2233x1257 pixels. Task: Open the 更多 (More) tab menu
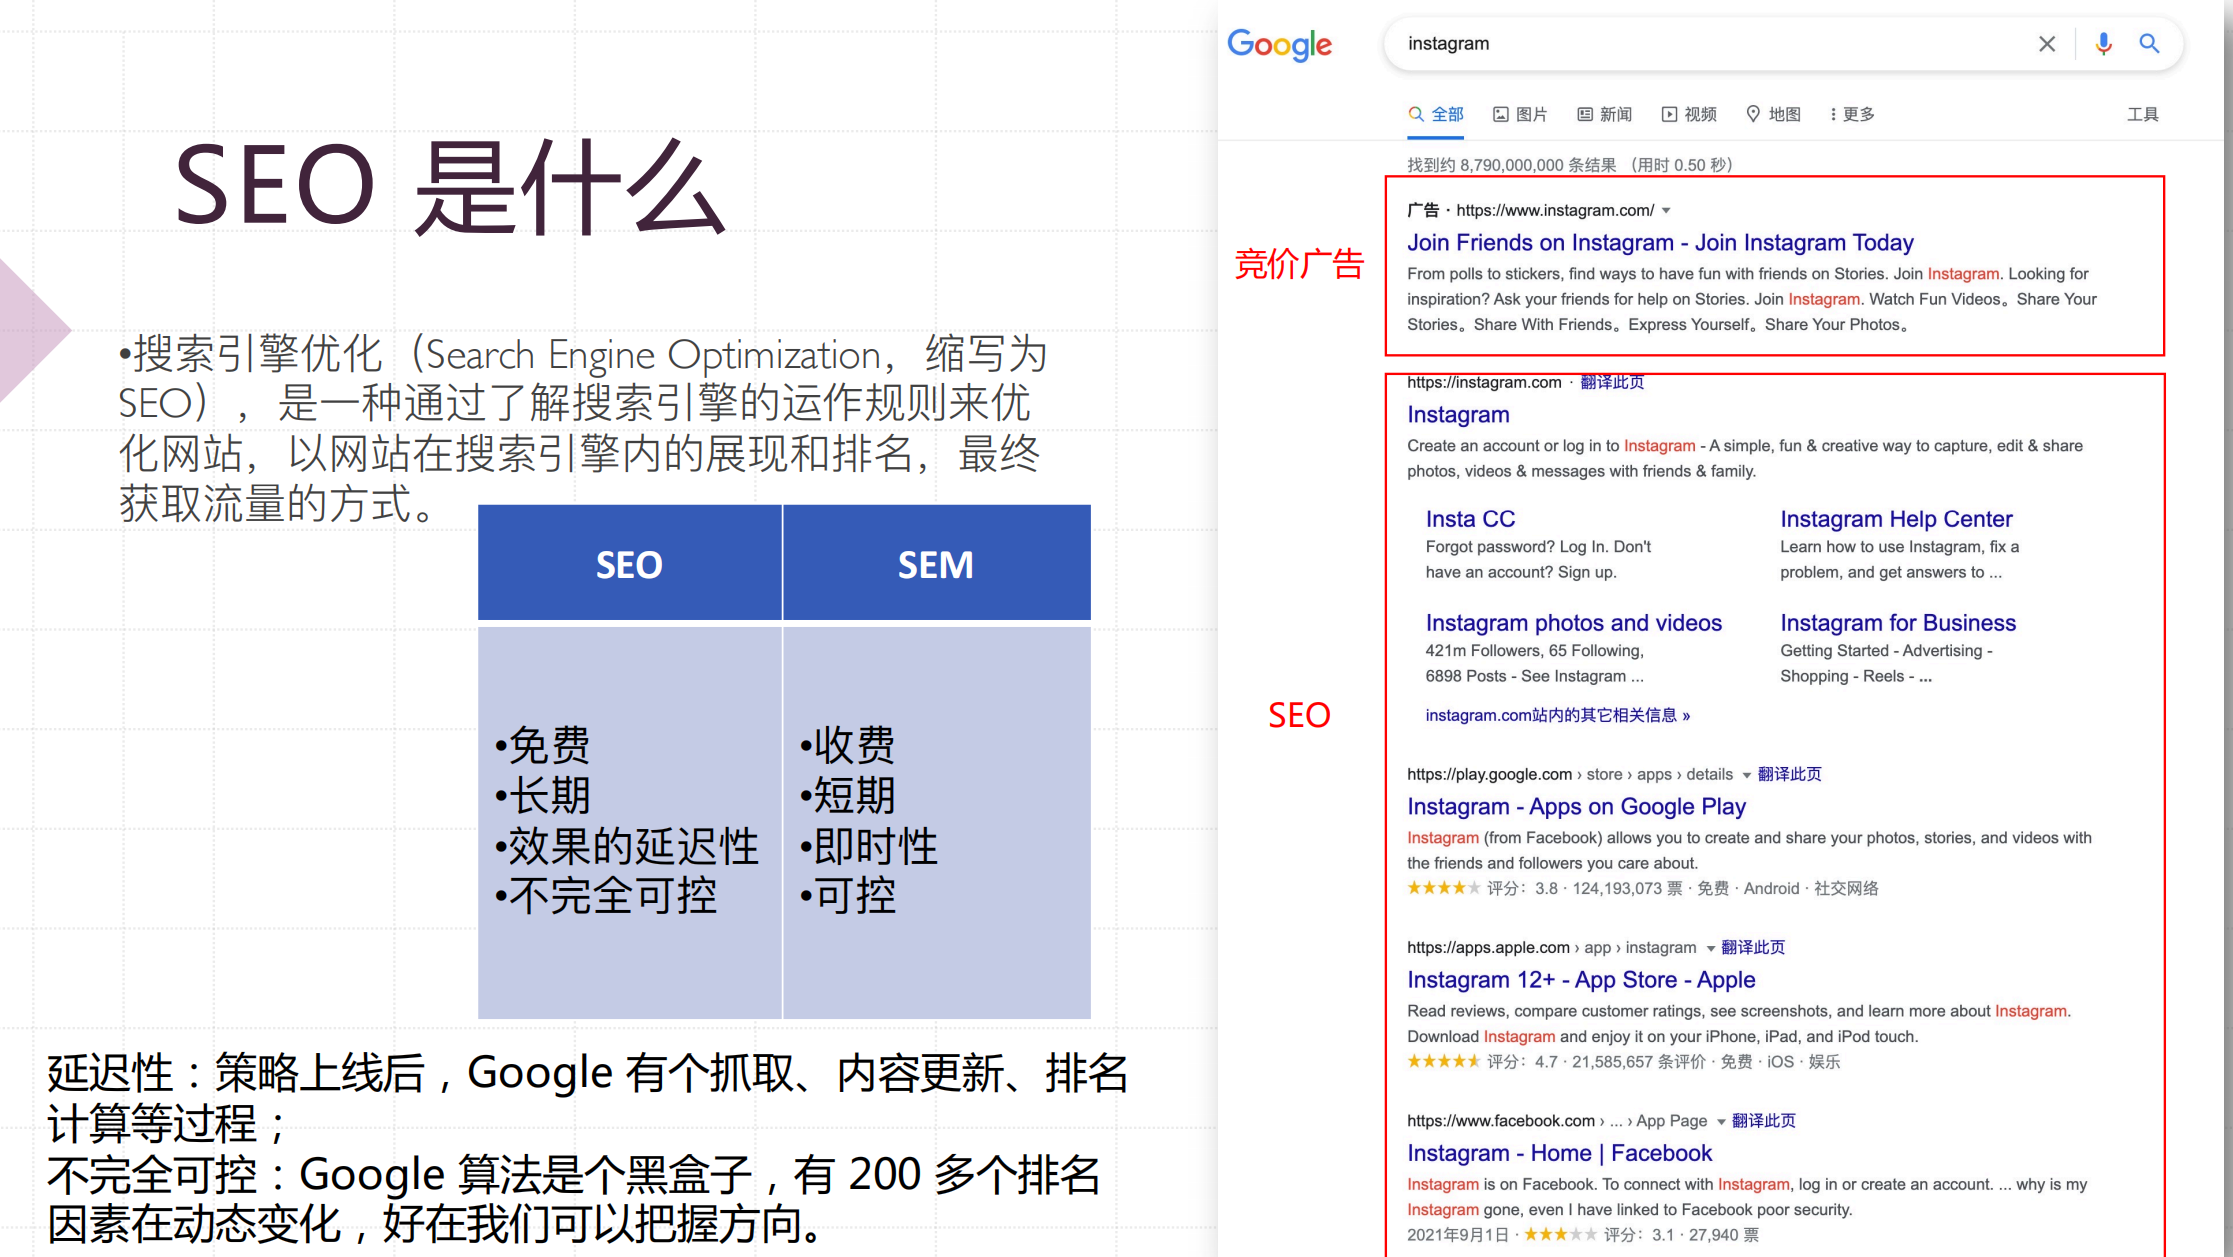click(1852, 114)
